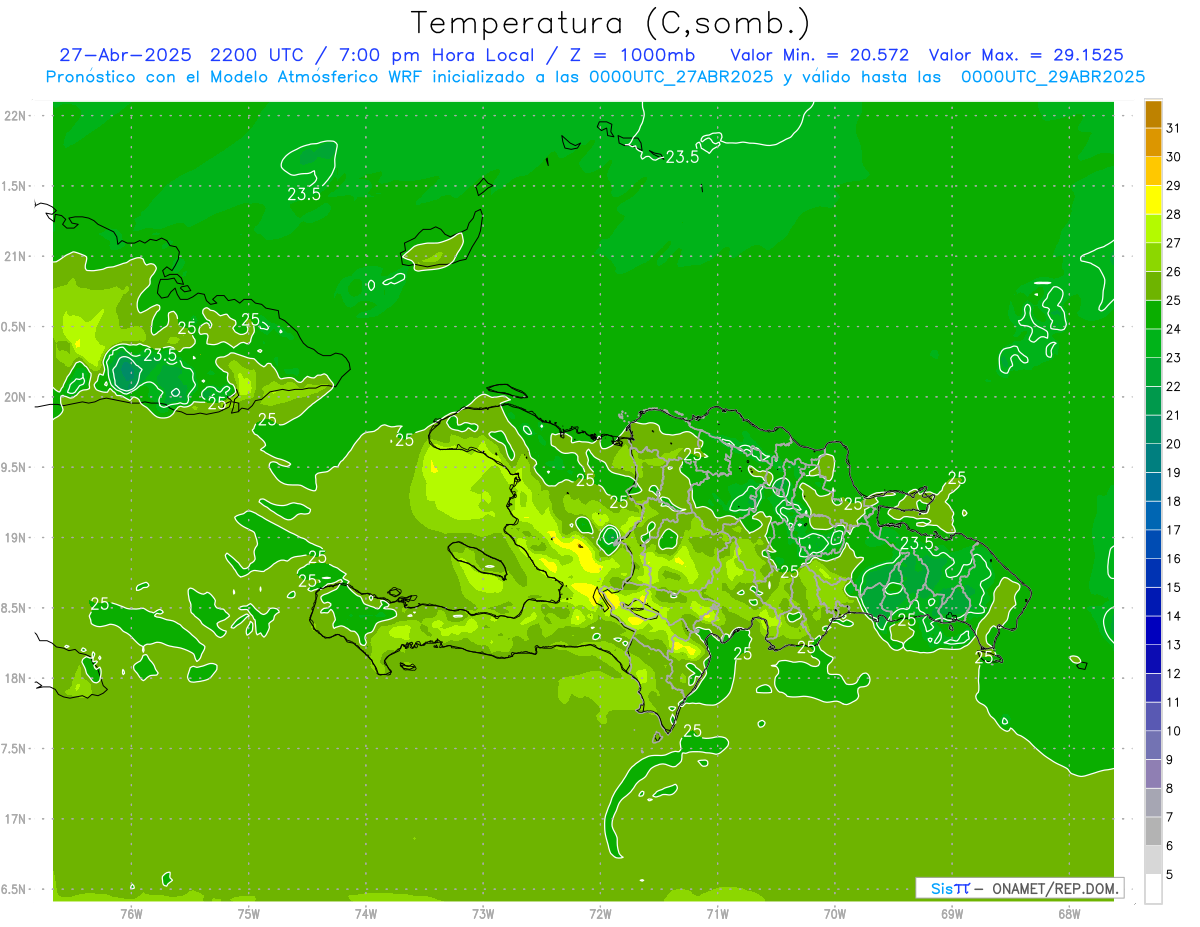This screenshot has height=927, width=1200.
Task: Select the 'Z = 1000mb' level text
Action: (632, 54)
